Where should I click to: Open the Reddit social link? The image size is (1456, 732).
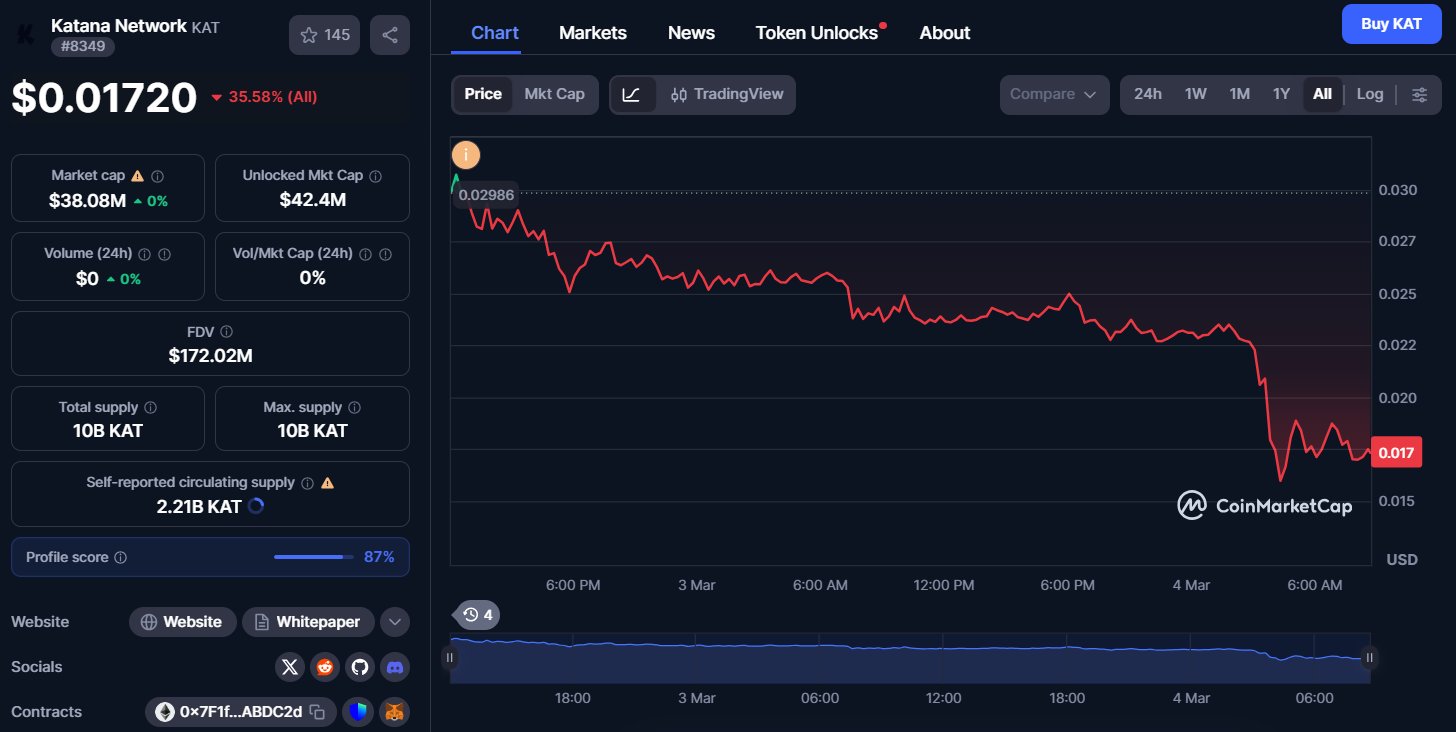[325, 667]
